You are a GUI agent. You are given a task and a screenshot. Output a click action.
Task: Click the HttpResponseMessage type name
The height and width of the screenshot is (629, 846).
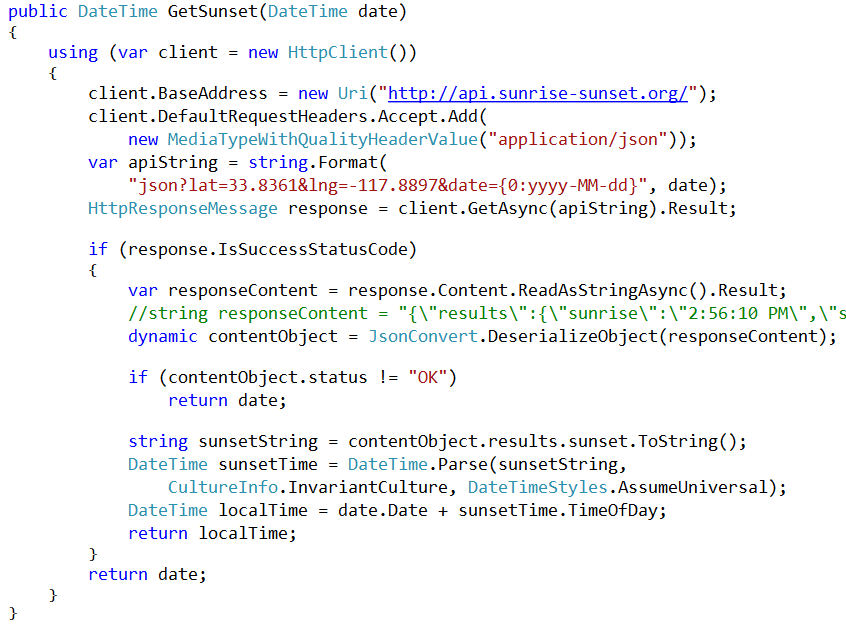[x=183, y=208]
